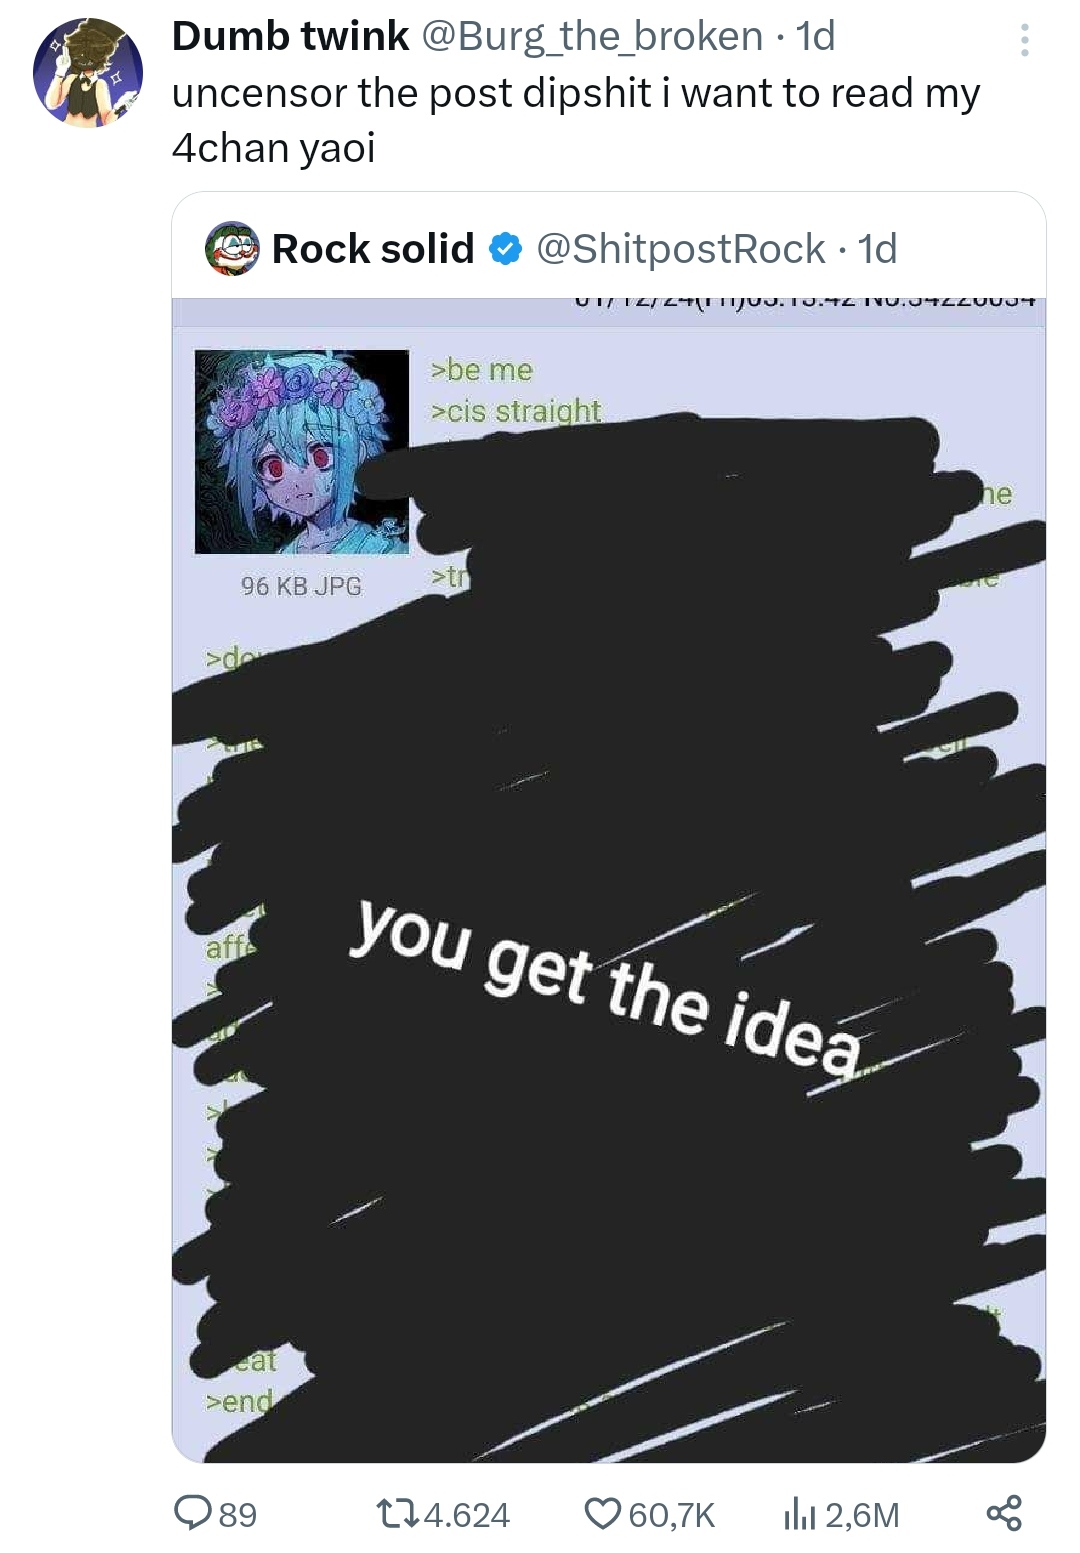This screenshot has width=1080, height=1553.
Task: Click the retweet icon
Action: click(396, 1514)
